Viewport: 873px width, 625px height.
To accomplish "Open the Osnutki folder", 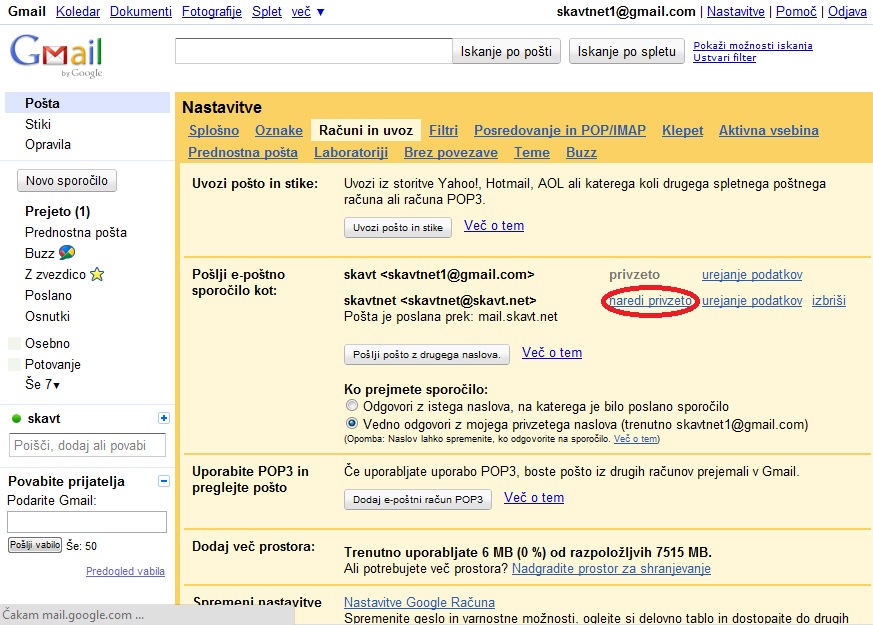I will click(47, 316).
